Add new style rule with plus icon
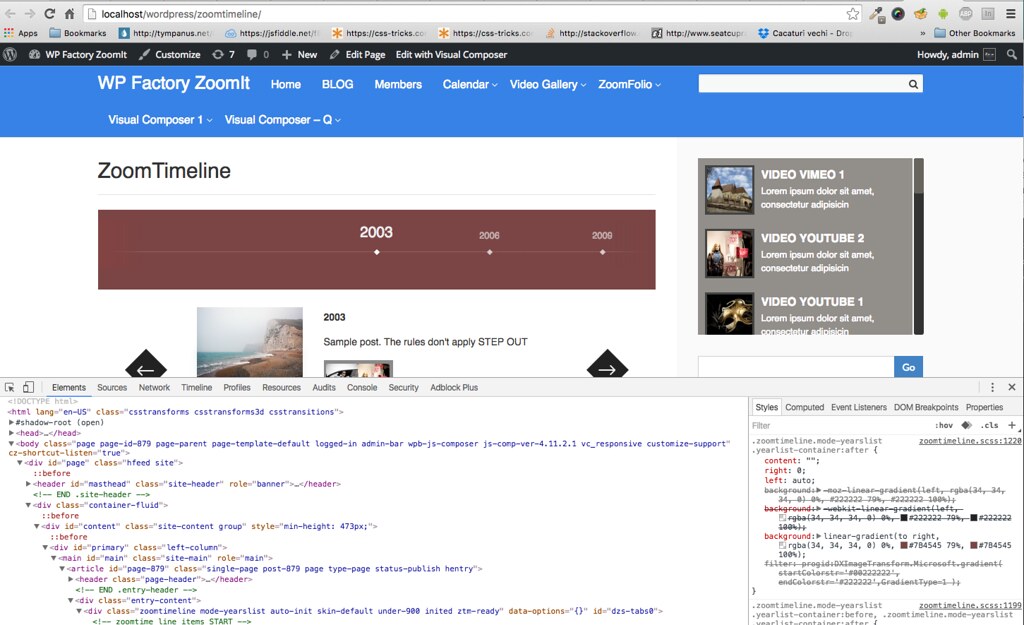This screenshot has width=1024, height=625. click(x=1012, y=425)
